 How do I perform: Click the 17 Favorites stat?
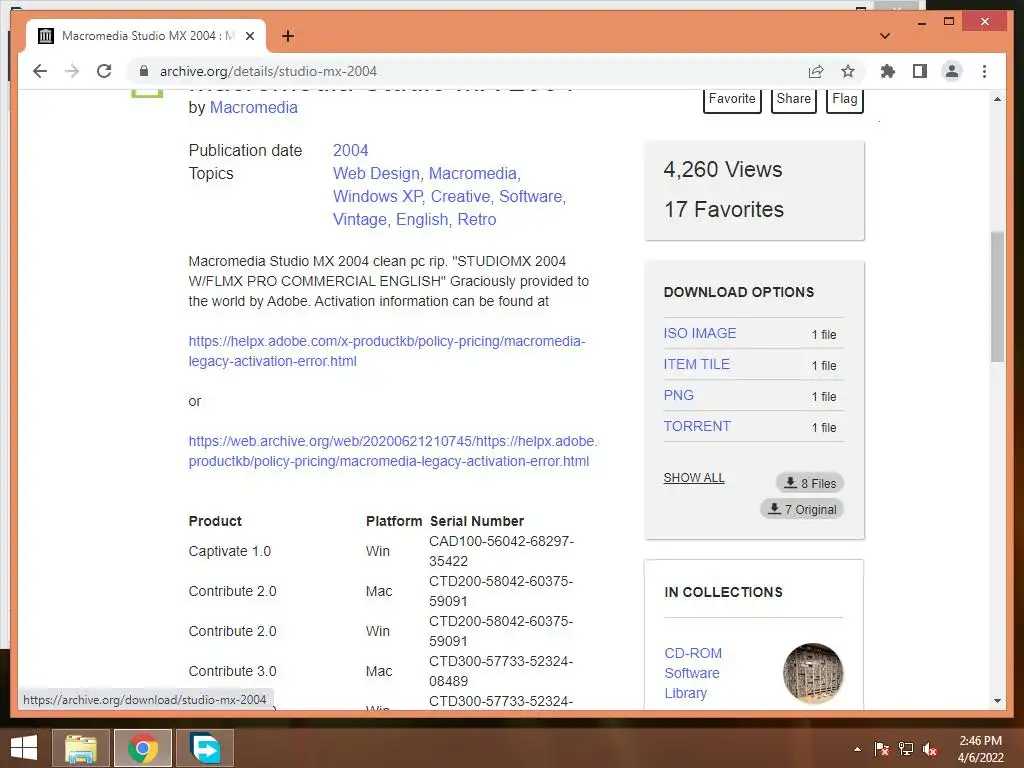[724, 210]
